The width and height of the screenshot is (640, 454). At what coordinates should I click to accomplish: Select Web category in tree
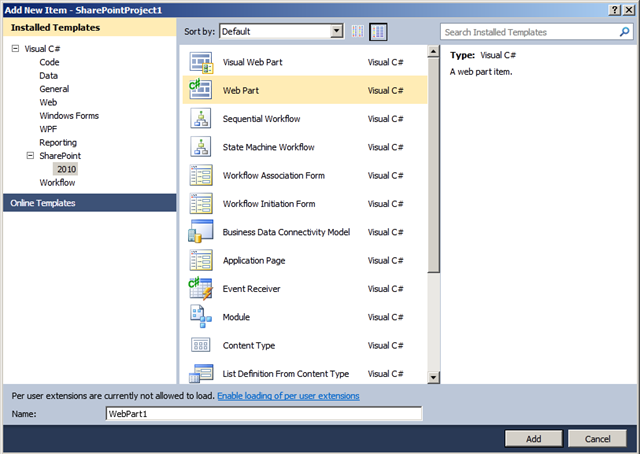click(48, 102)
